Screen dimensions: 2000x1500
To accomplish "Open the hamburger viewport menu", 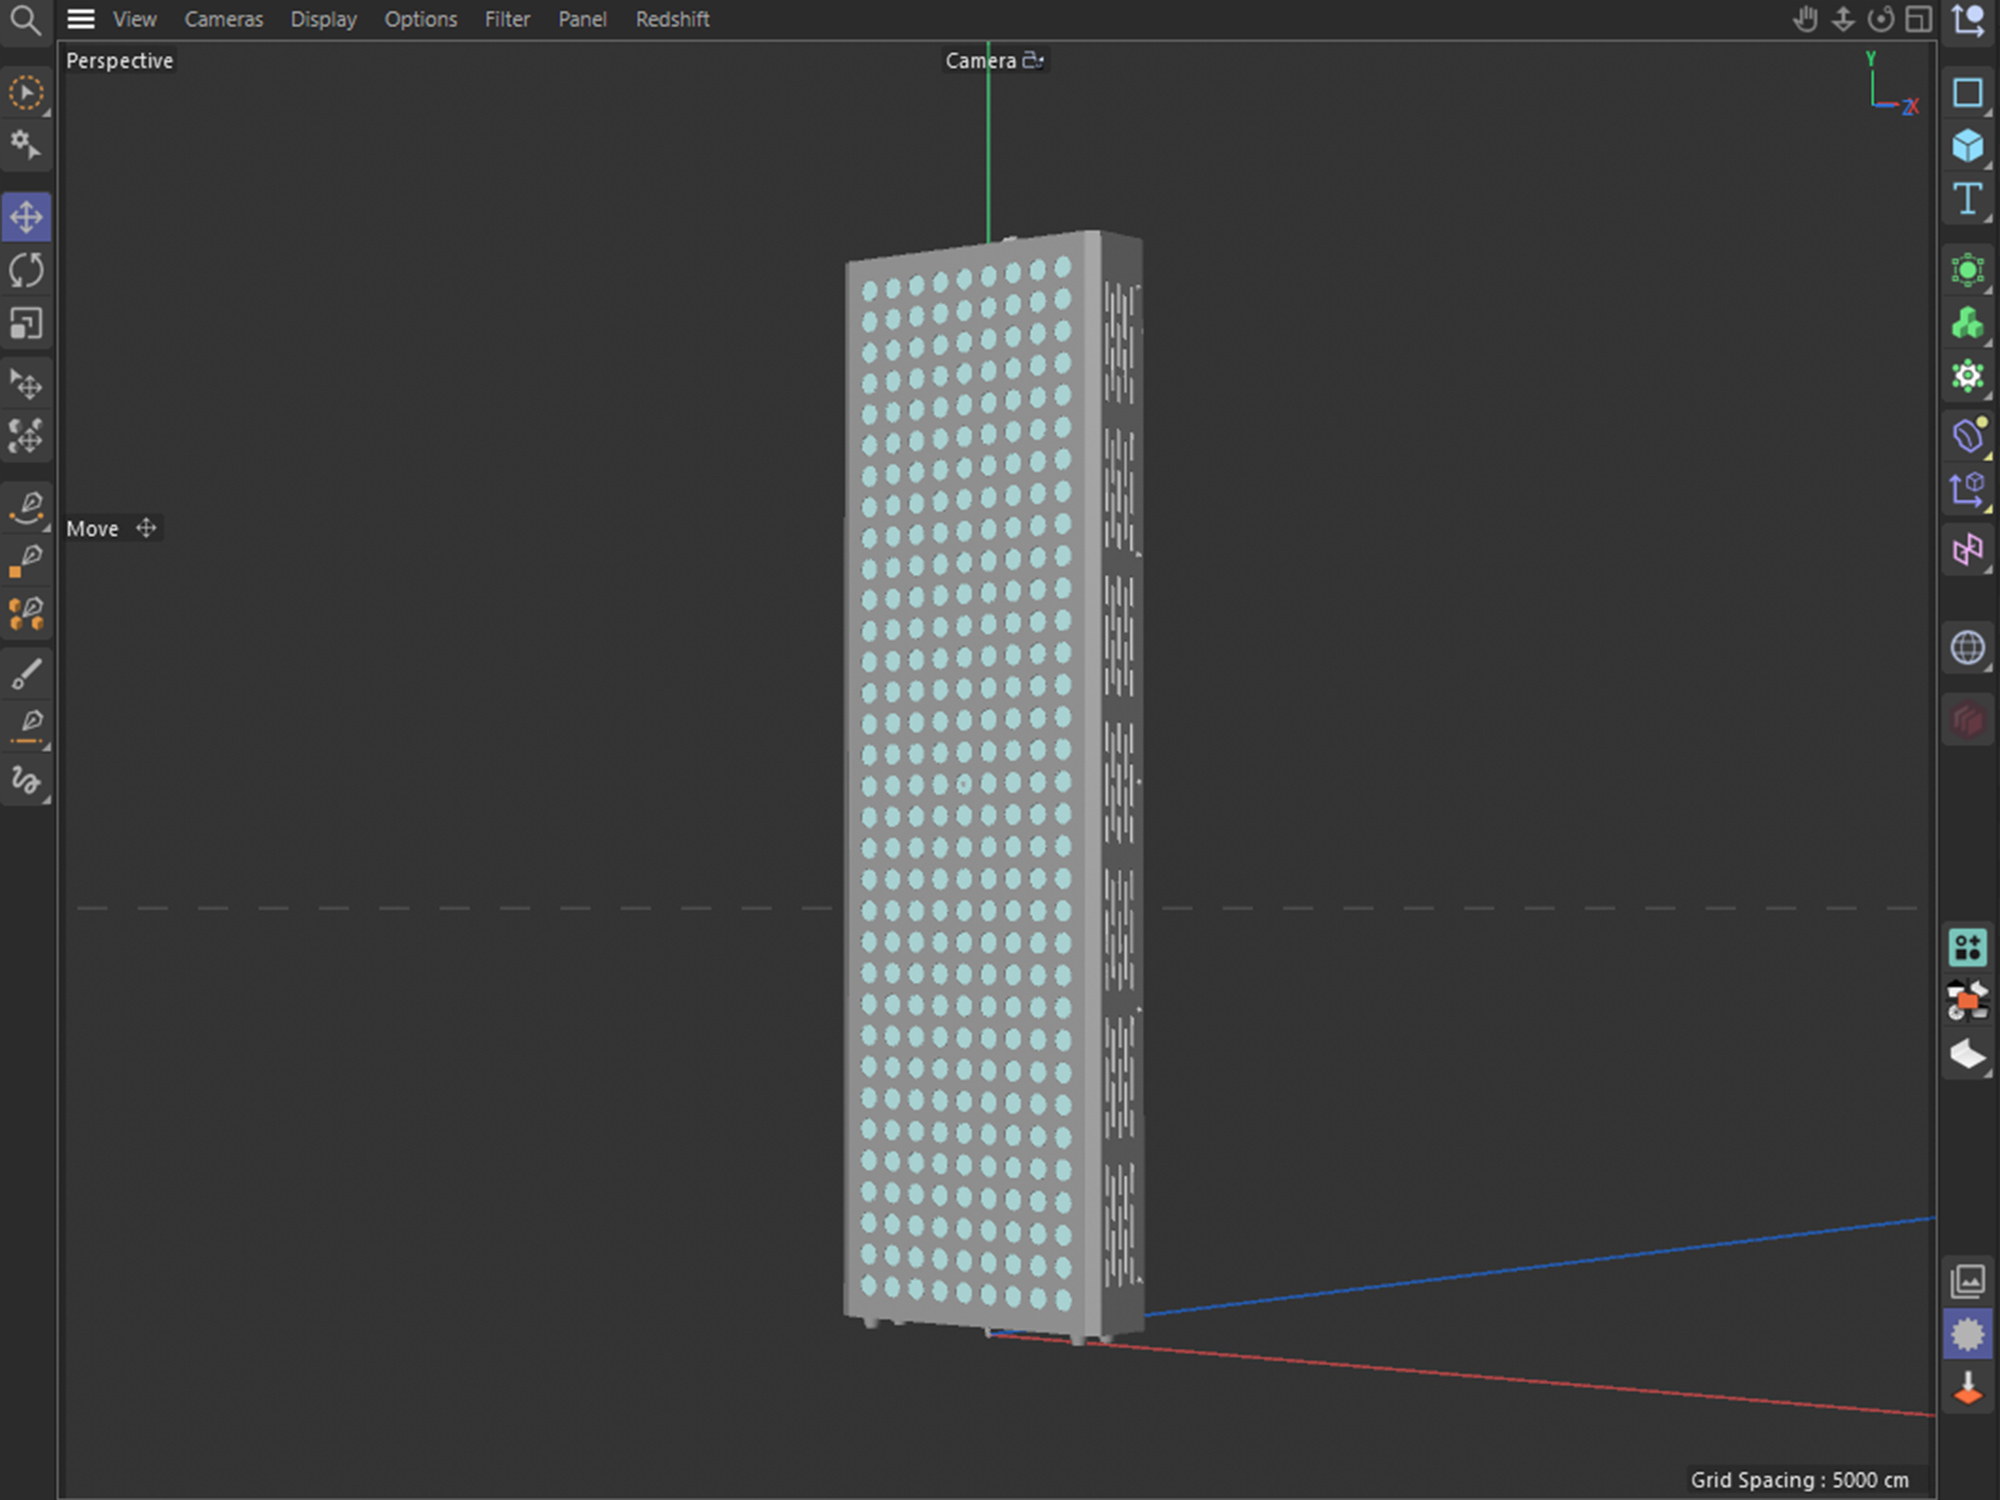I will coord(81,19).
